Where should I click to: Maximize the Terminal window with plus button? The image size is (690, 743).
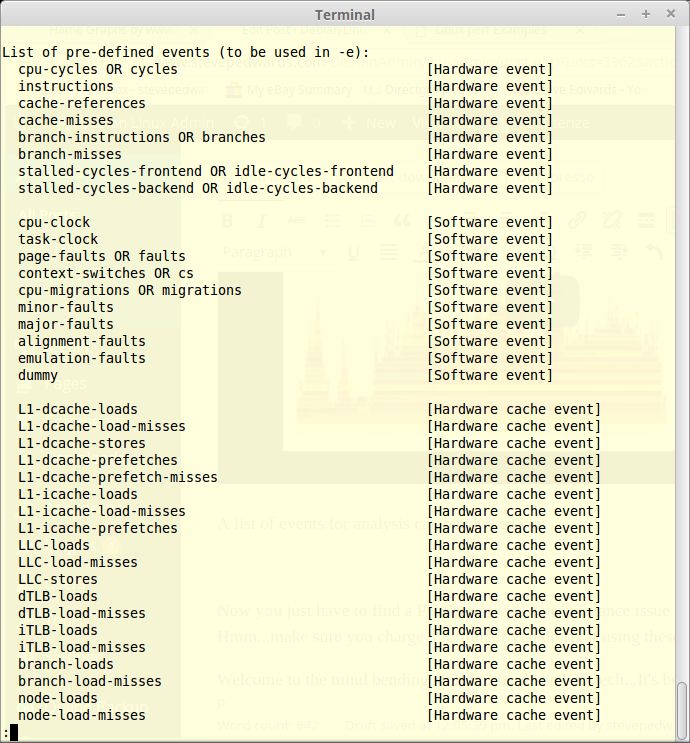click(646, 14)
